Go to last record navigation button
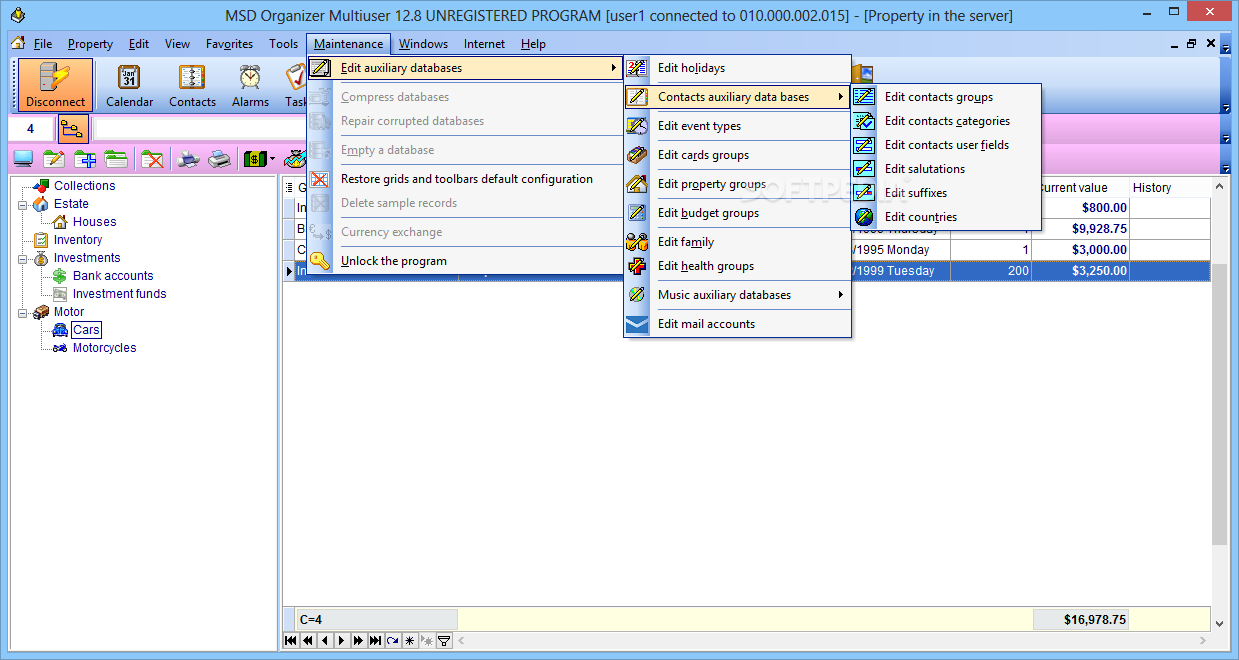 click(x=376, y=640)
